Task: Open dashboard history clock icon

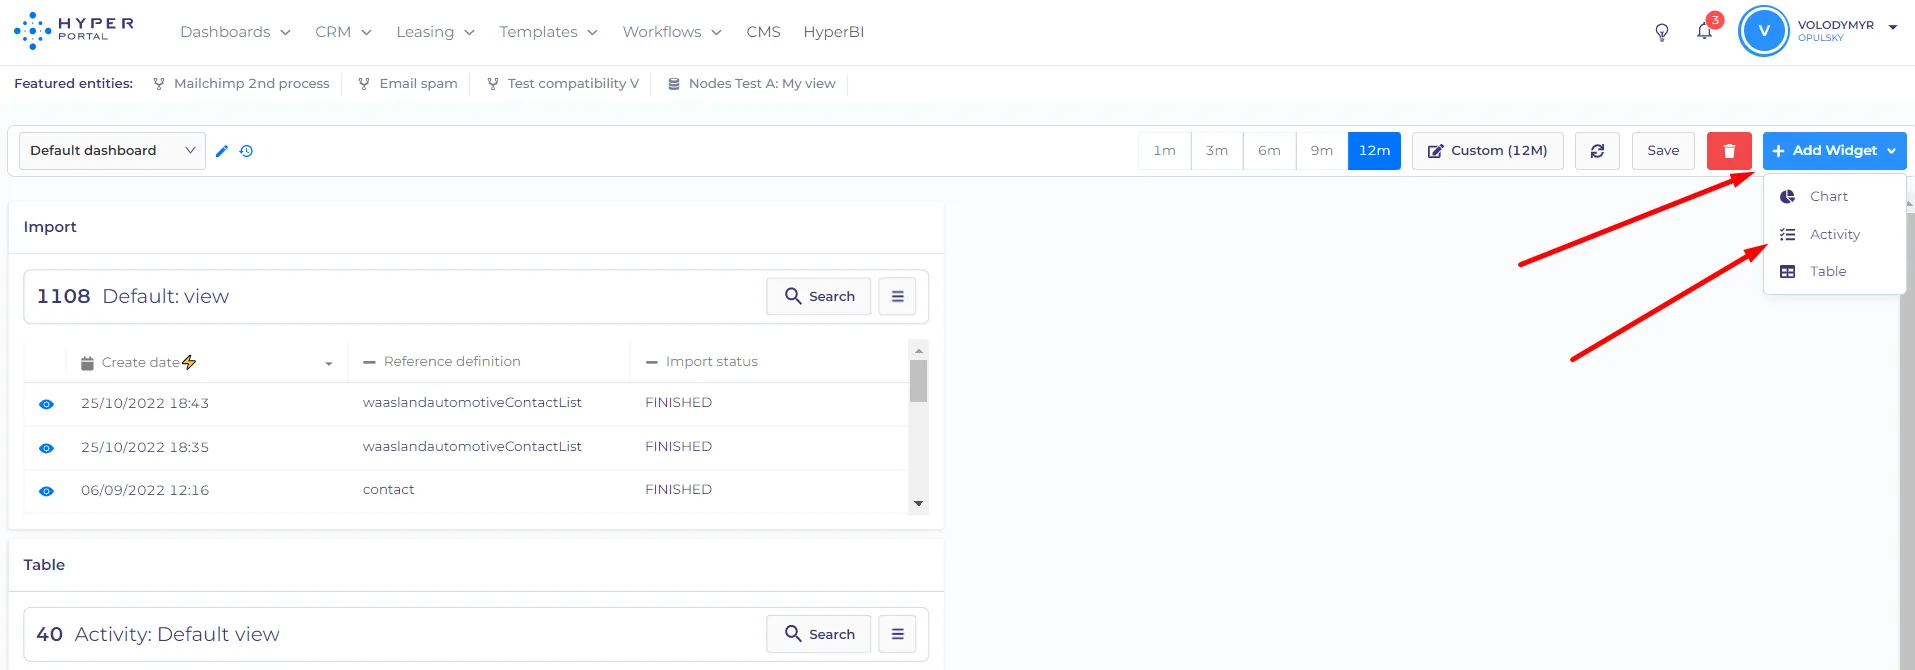Action: pyautogui.click(x=246, y=151)
